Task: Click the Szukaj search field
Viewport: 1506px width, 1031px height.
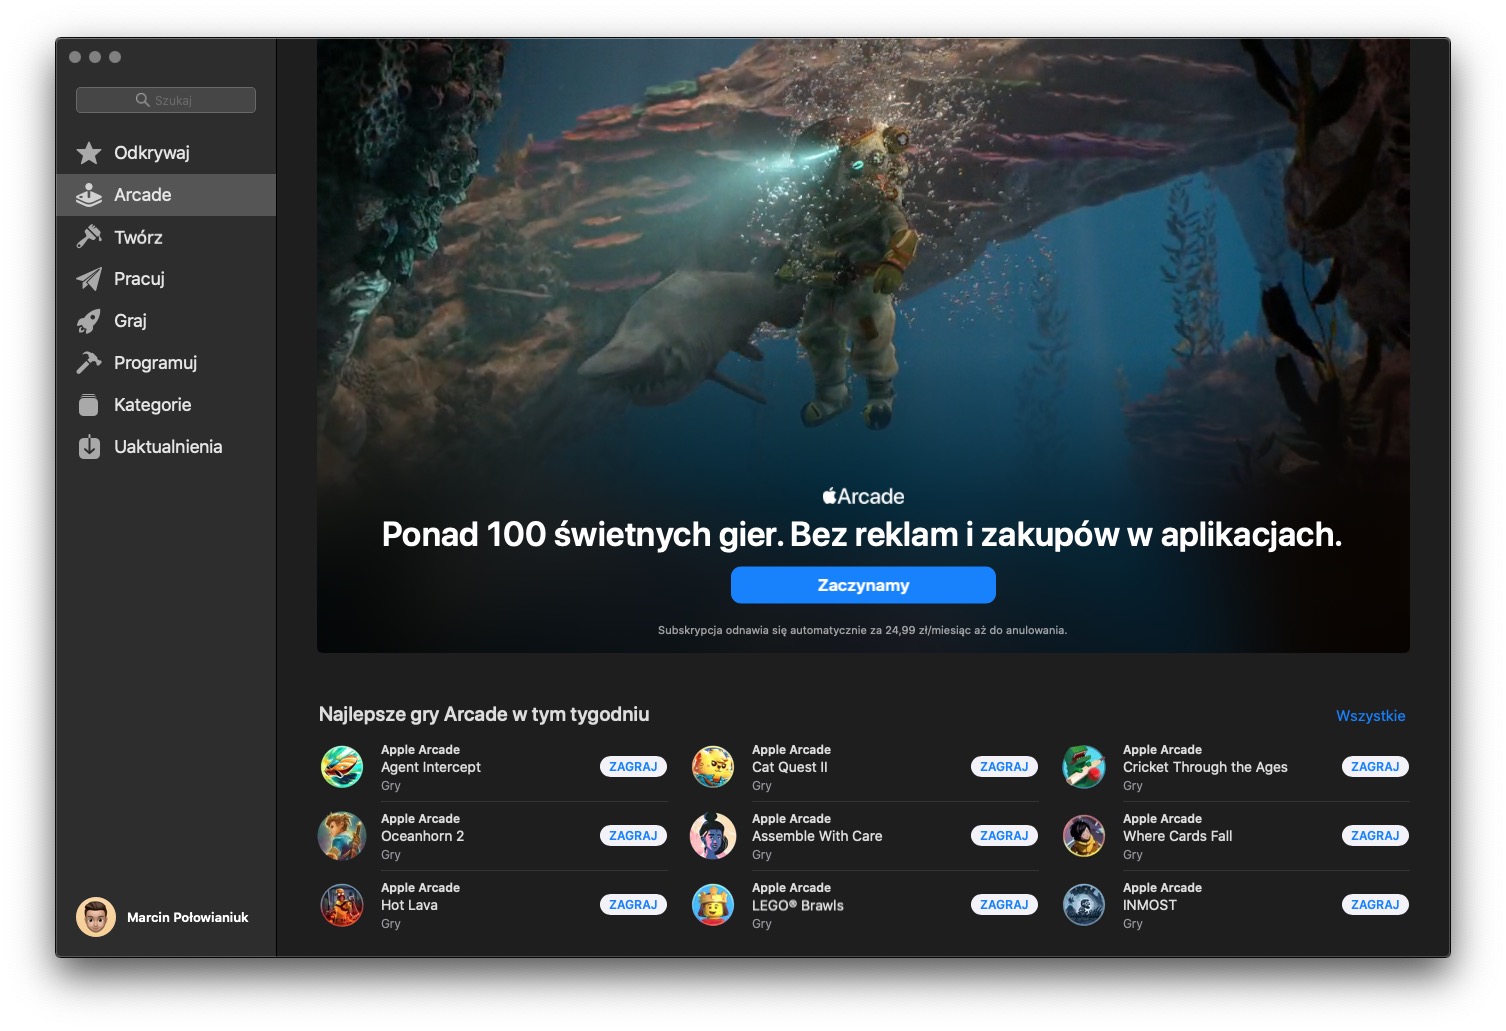Action: [x=166, y=100]
